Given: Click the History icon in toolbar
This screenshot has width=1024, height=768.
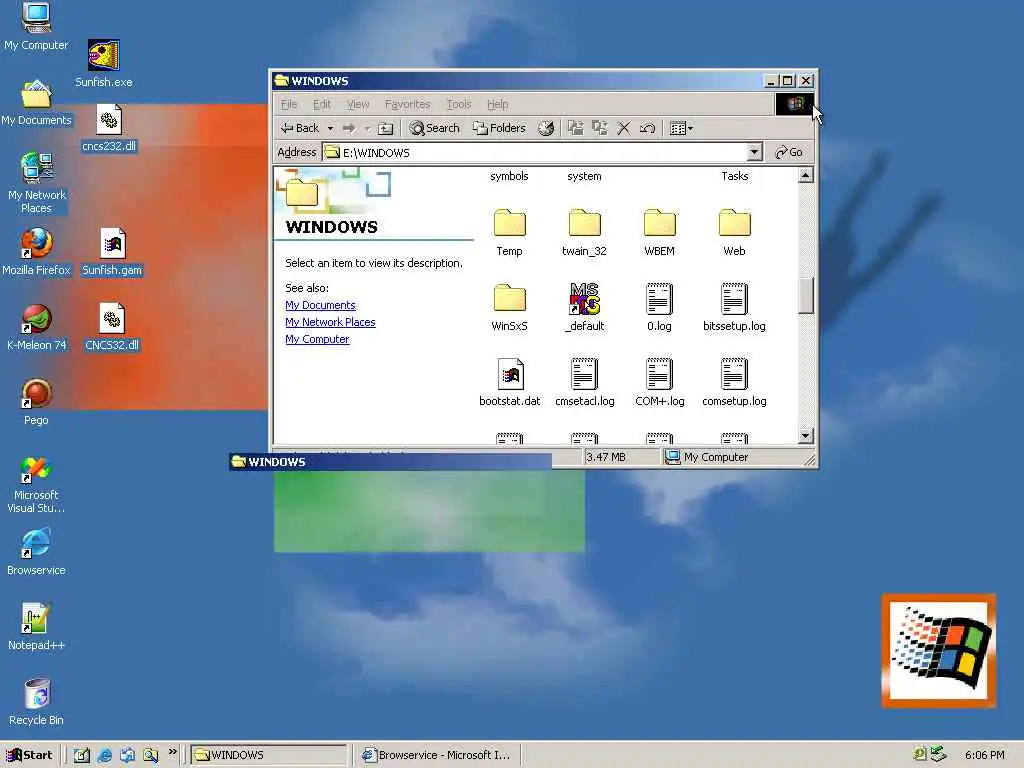Looking at the screenshot, I should click(x=546, y=128).
